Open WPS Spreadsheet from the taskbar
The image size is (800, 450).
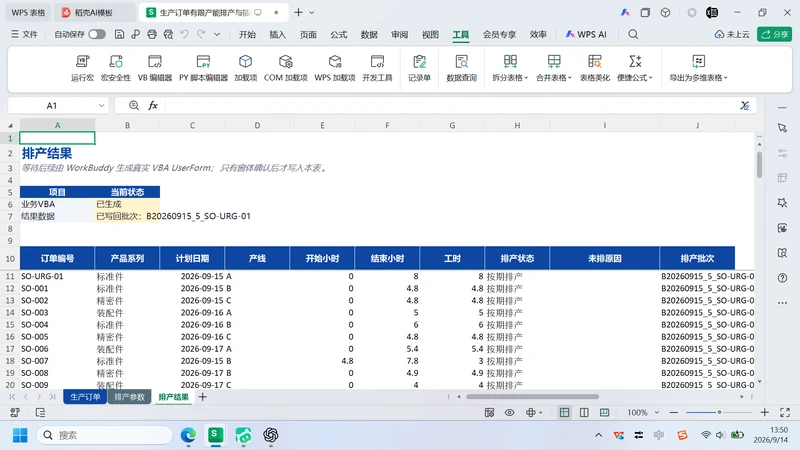pyautogui.click(x=215, y=435)
